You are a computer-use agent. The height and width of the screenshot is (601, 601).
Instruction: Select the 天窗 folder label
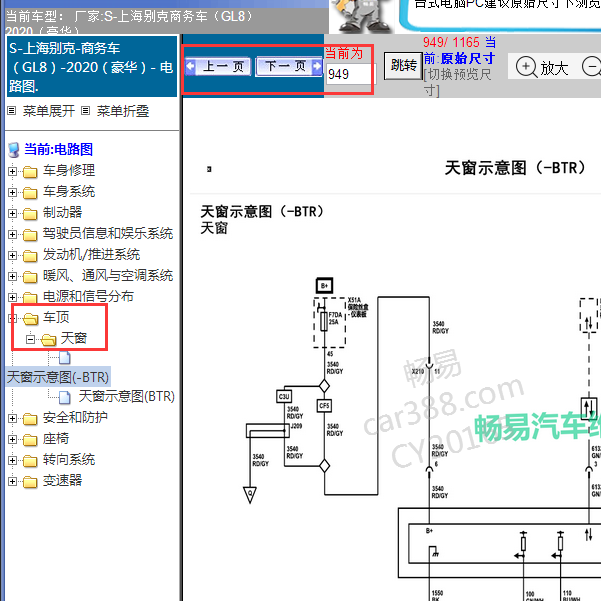tap(74, 338)
